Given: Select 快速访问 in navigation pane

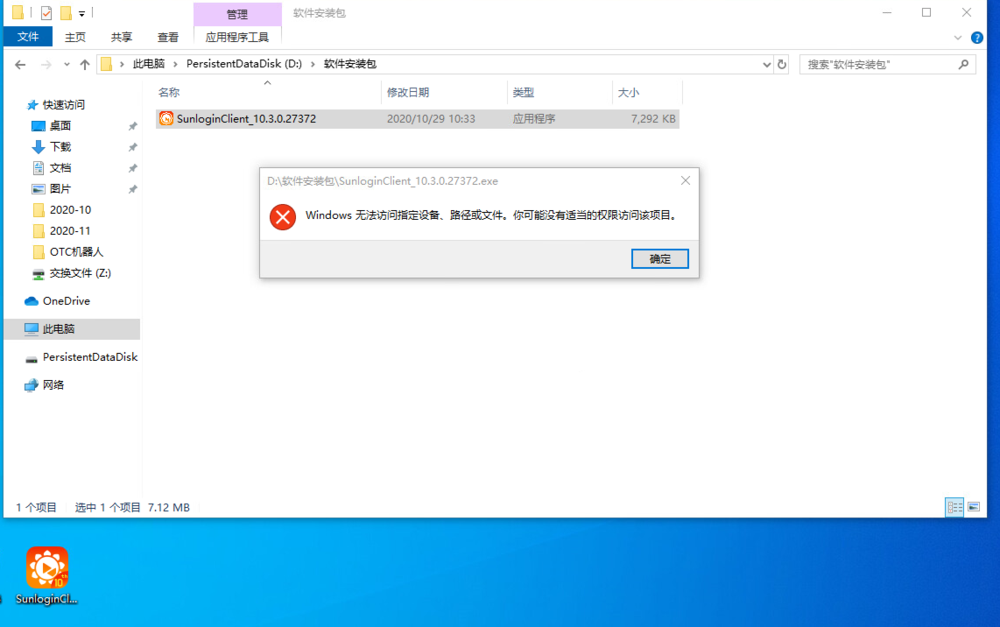Looking at the screenshot, I should (64, 105).
